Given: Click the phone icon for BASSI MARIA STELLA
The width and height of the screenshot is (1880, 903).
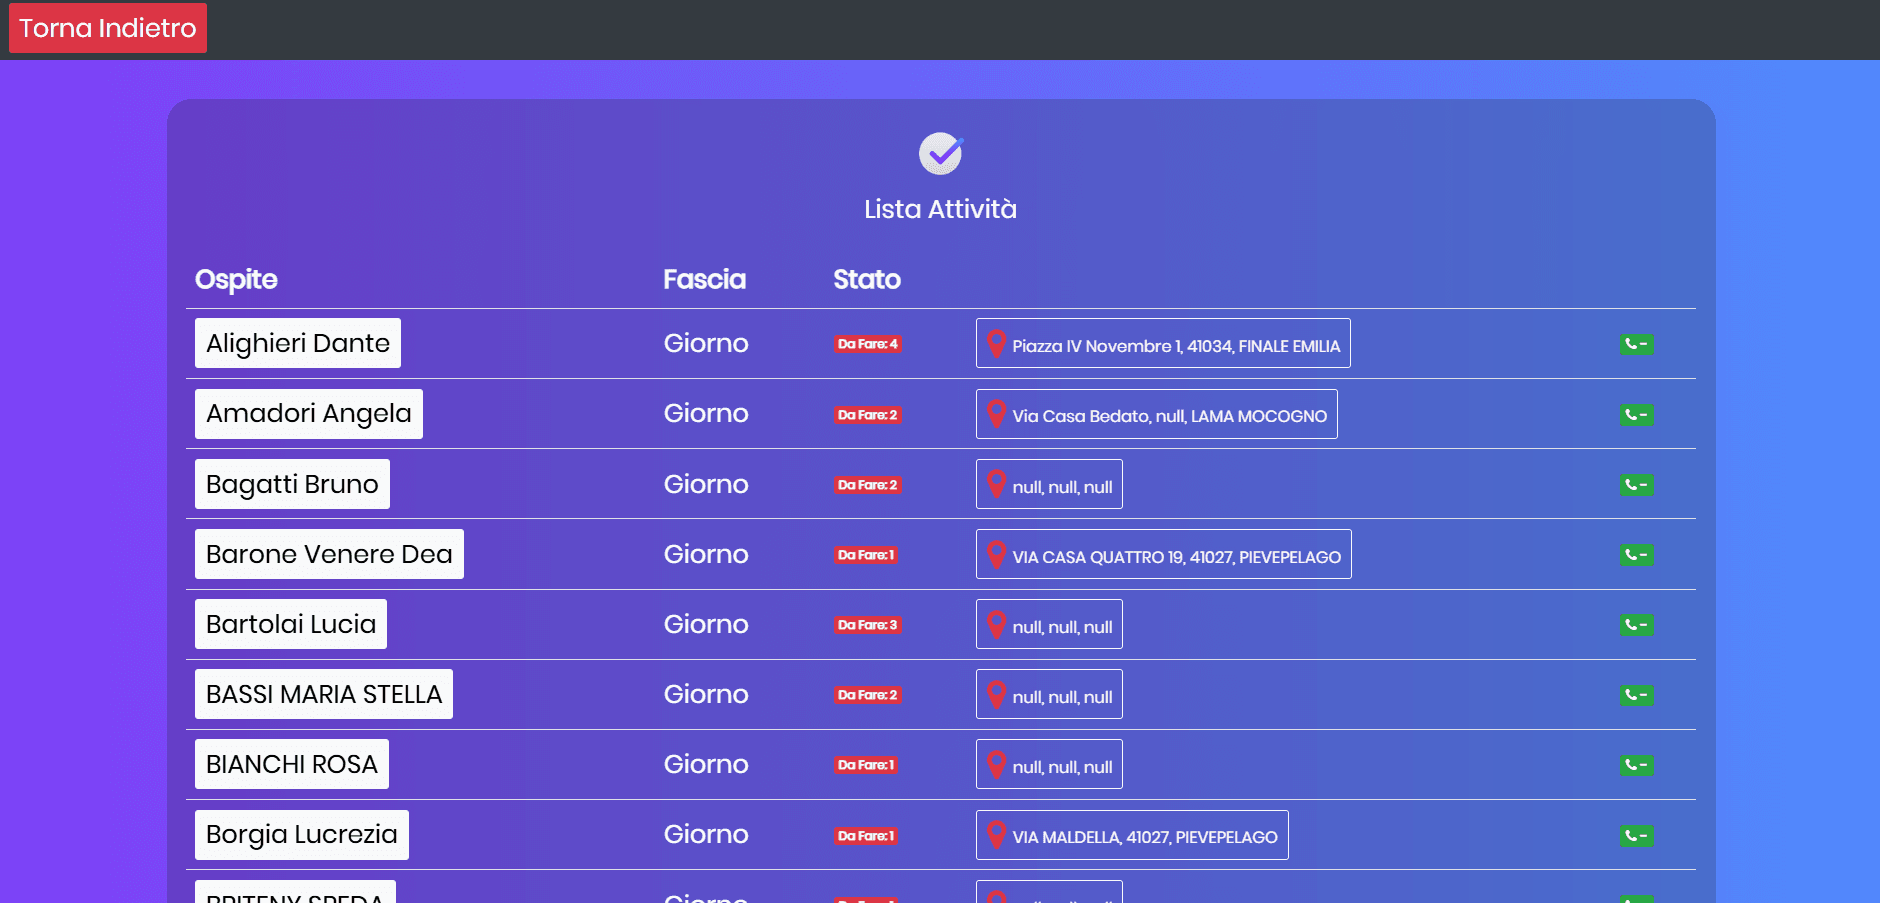Looking at the screenshot, I should (x=1635, y=695).
